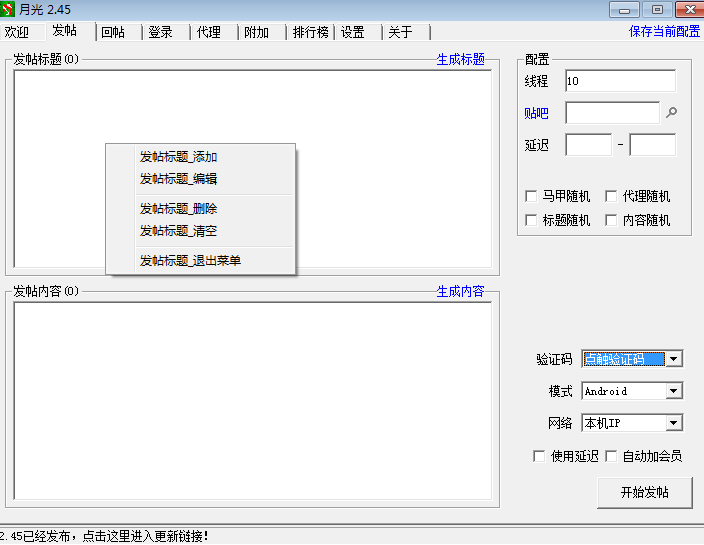Click the 生成标题 link
Screen dimensions: 704x545
click(460, 59)
